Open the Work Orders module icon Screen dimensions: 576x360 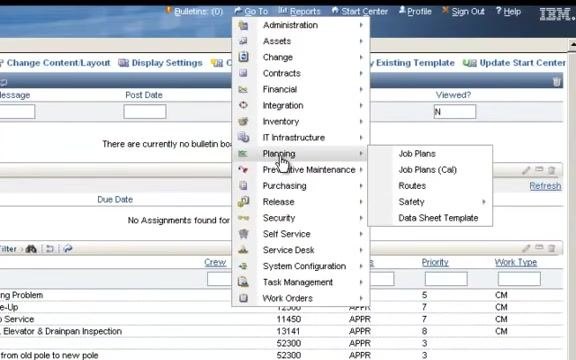[x=243, y=298]
